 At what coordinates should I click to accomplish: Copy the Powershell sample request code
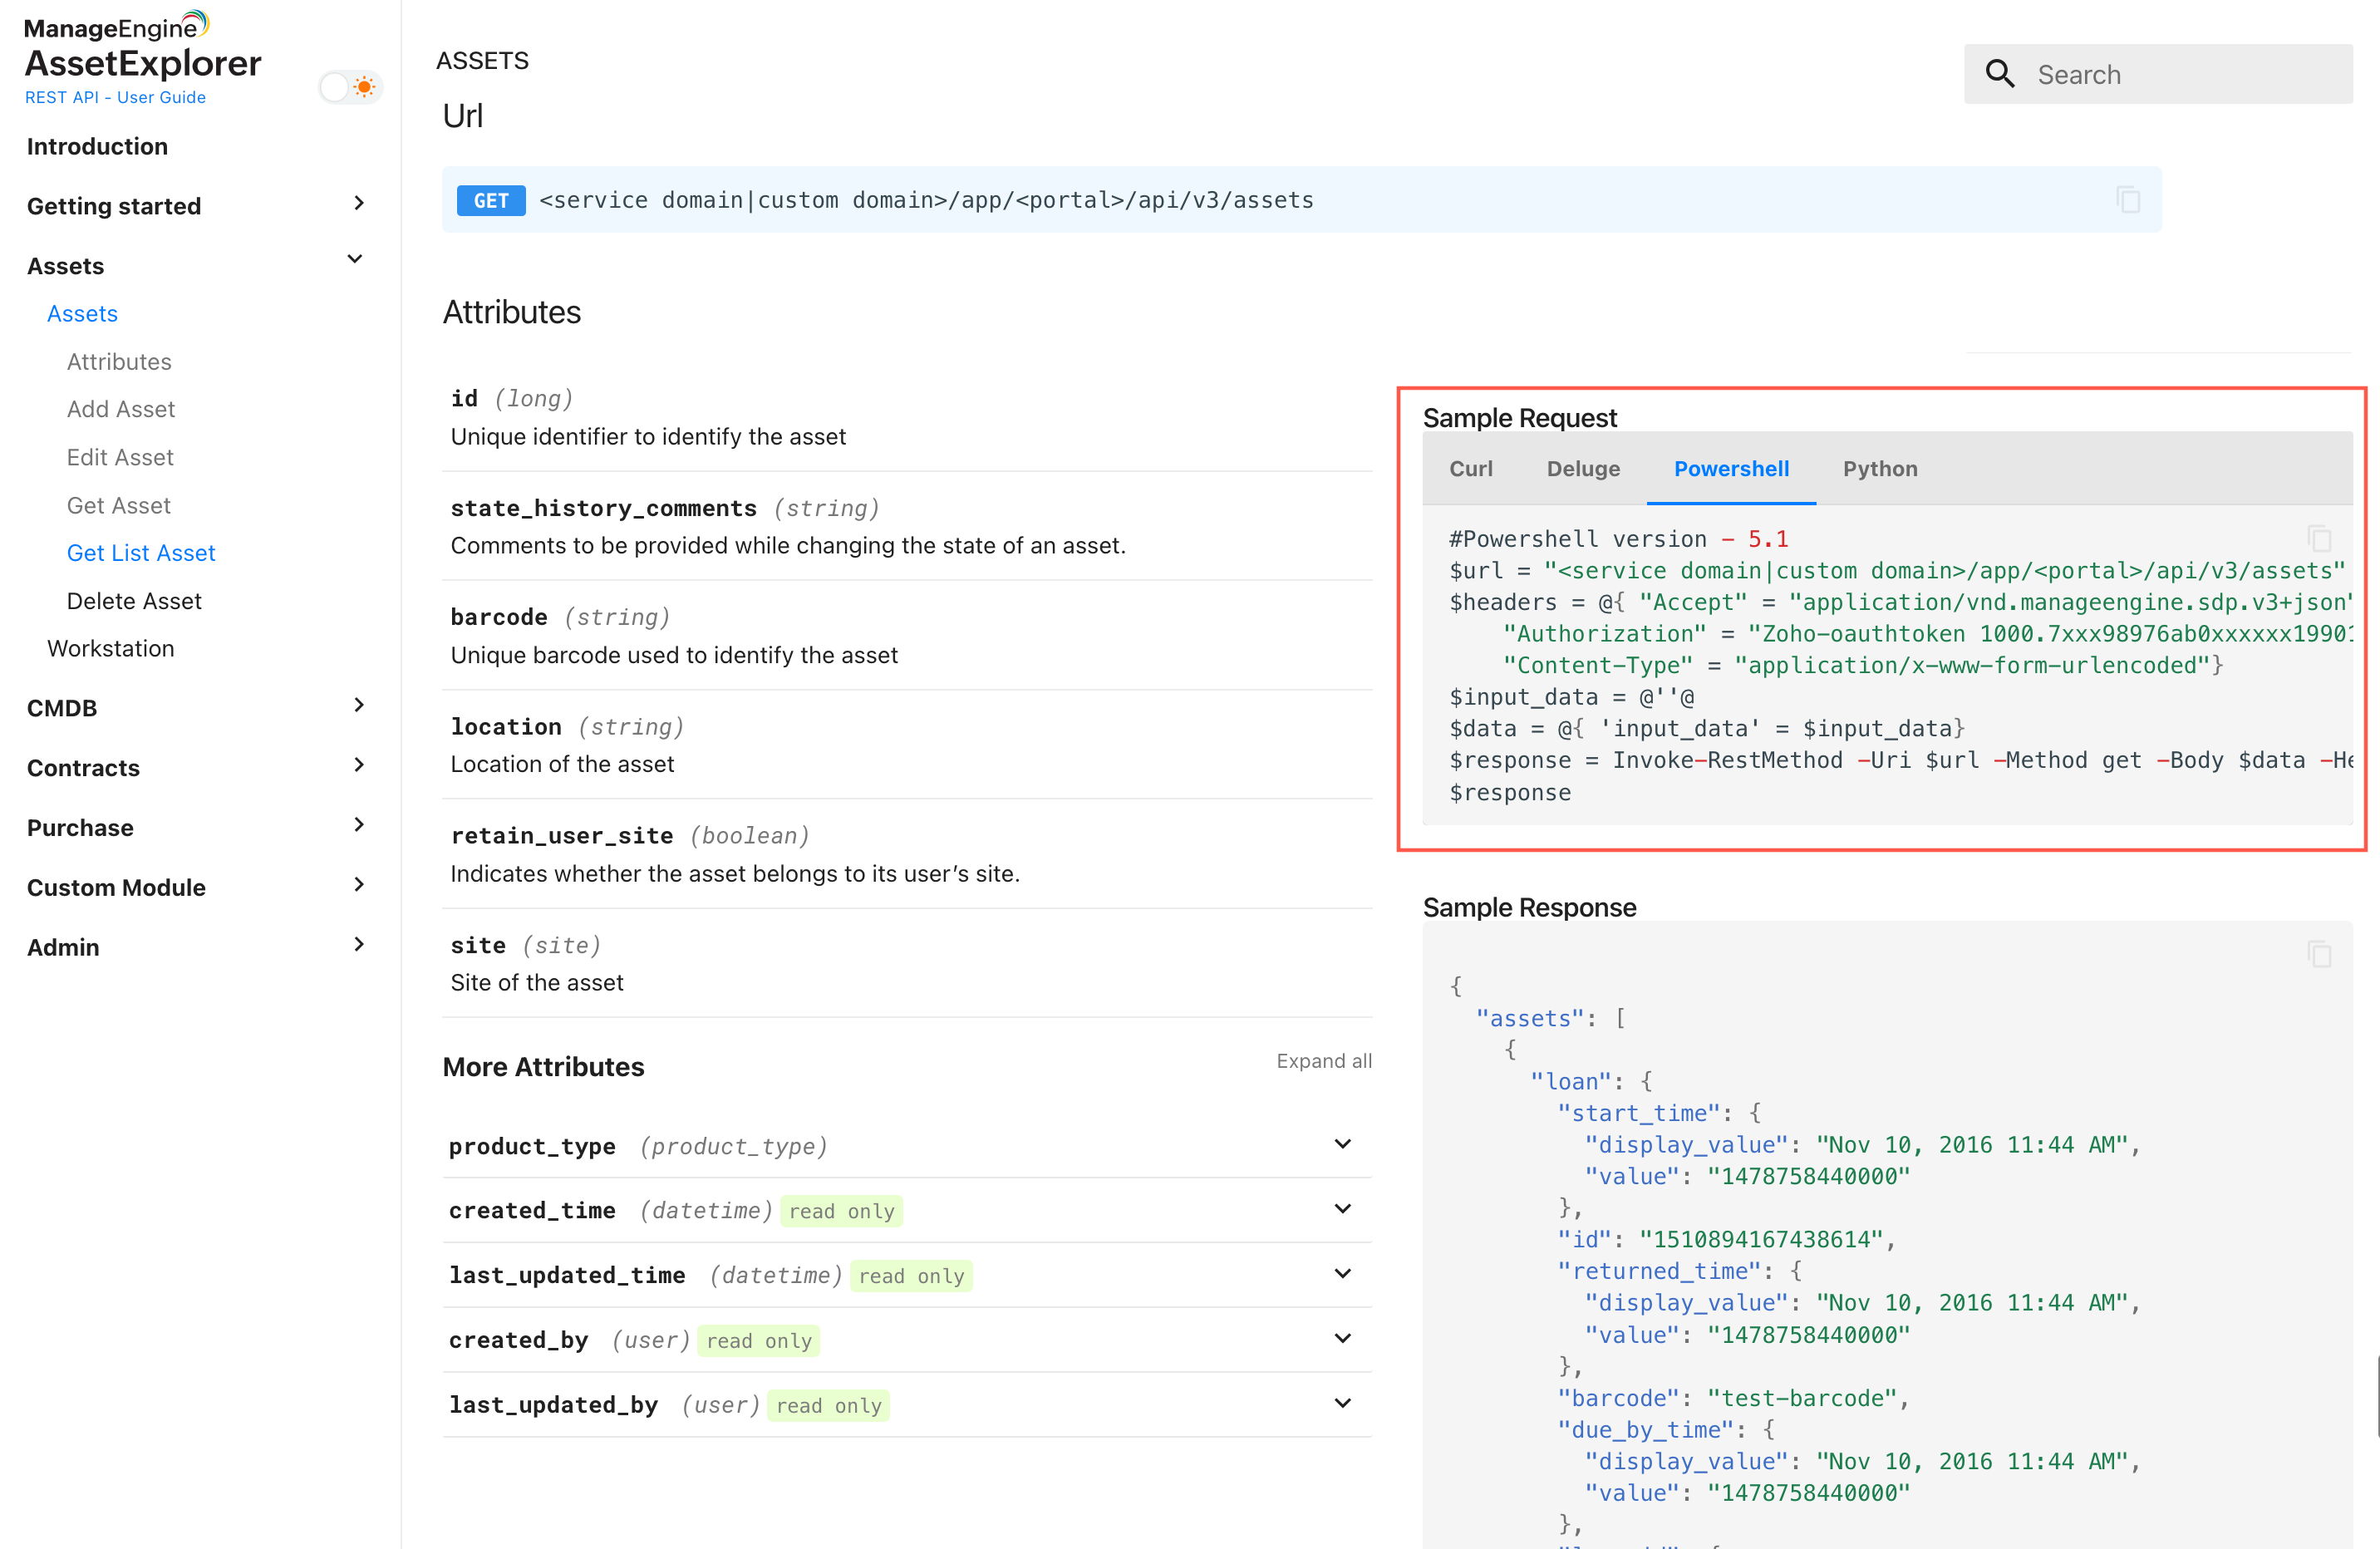2319,539
